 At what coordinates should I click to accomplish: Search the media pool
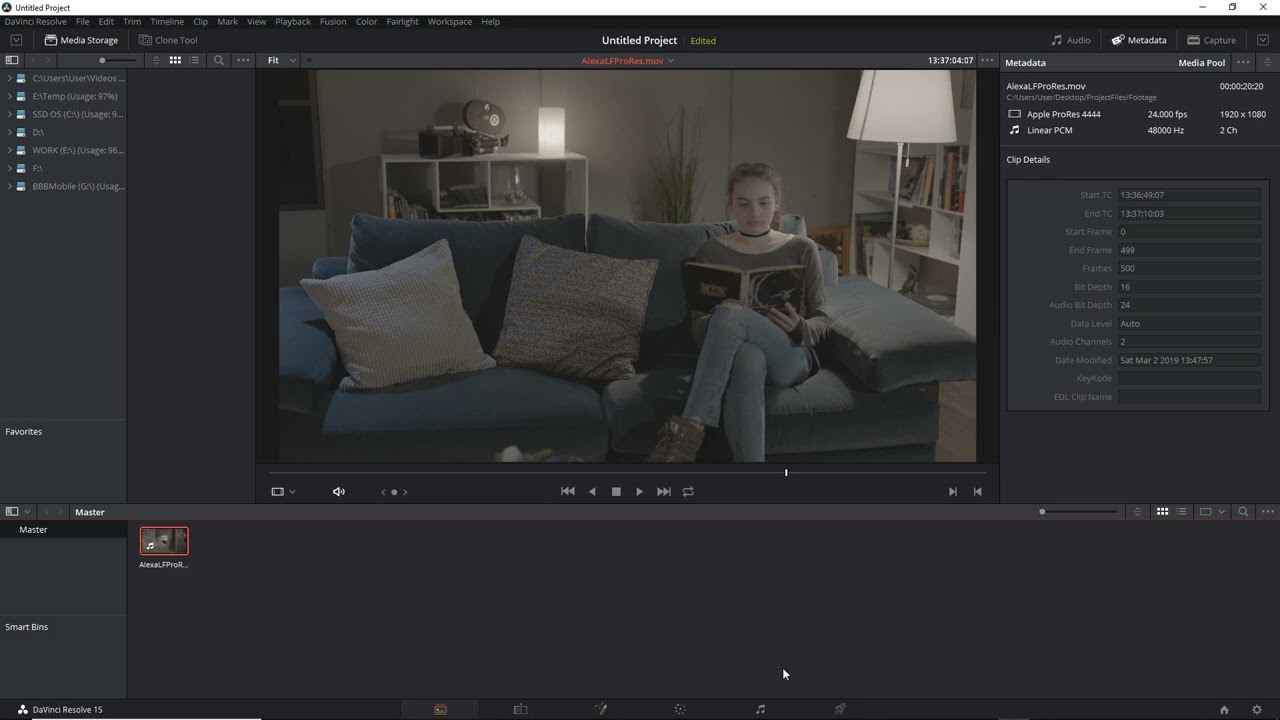point(1243,512)
